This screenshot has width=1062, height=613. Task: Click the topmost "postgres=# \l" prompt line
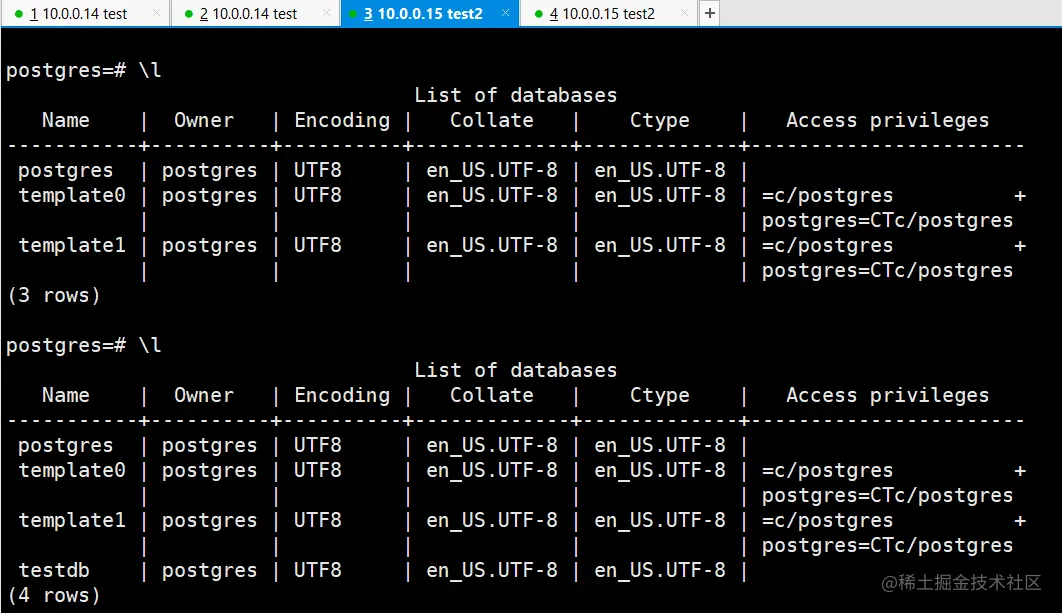pos(84,70)
